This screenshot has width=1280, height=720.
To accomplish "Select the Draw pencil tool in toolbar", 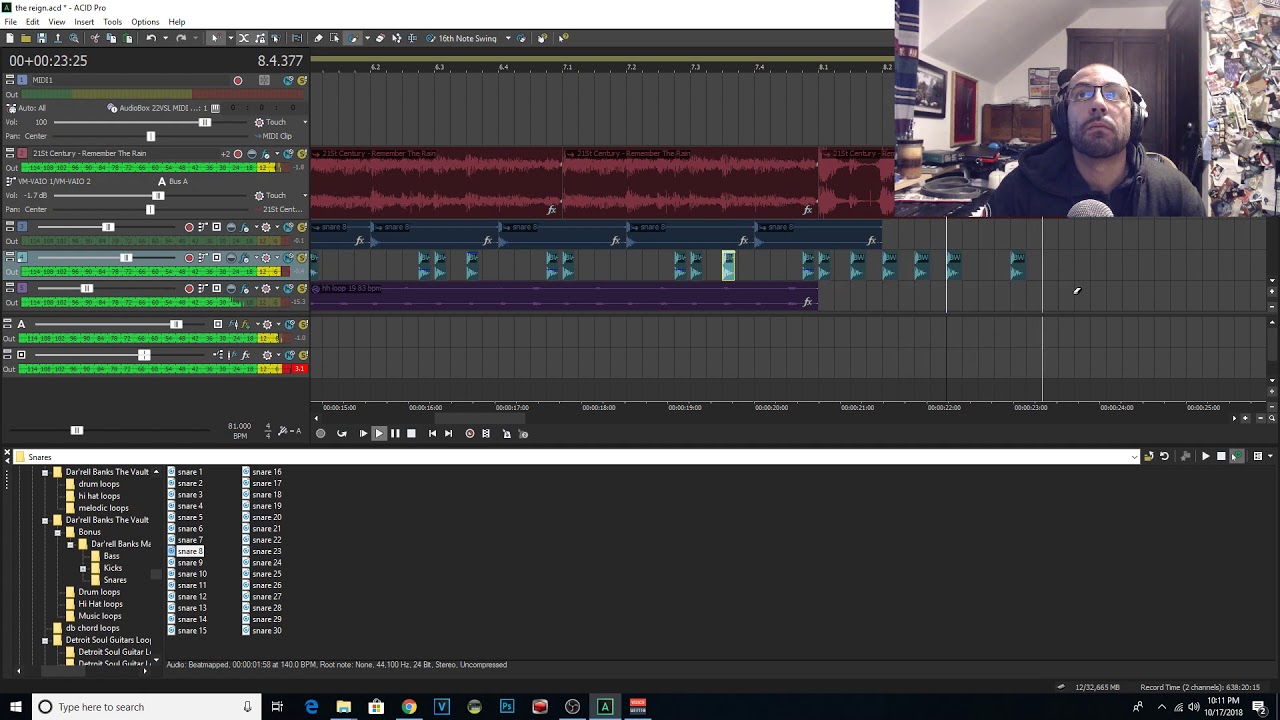I will pyautogui.click(x=318, y=38).
